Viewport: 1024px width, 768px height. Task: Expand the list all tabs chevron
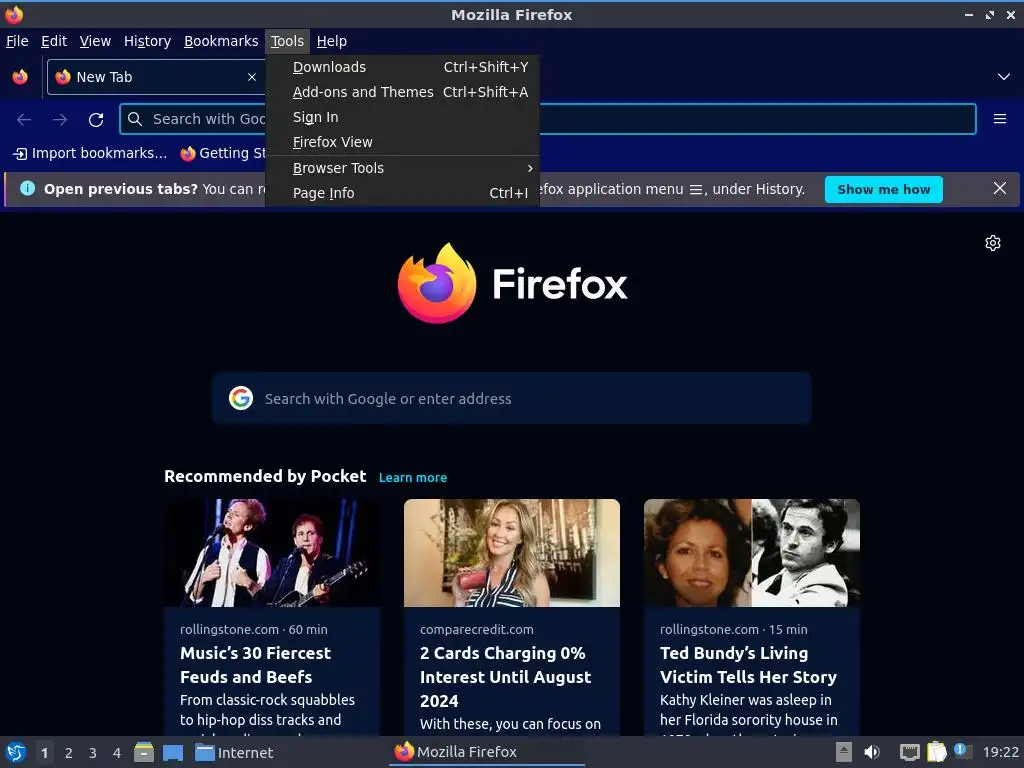[x=1003, y=77]
